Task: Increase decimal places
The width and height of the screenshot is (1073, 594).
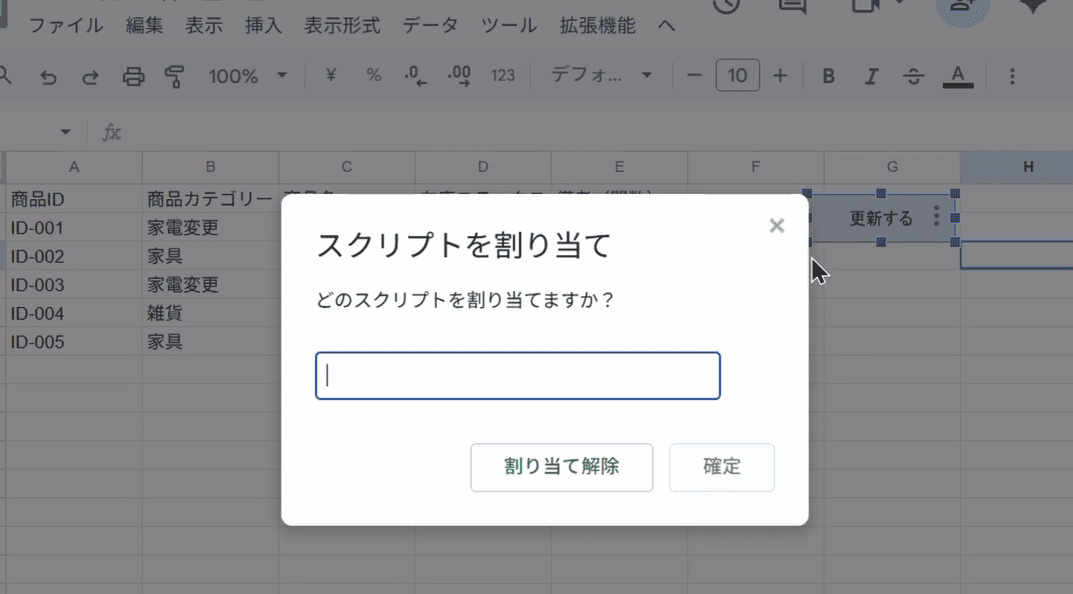Action: [460, 76]
